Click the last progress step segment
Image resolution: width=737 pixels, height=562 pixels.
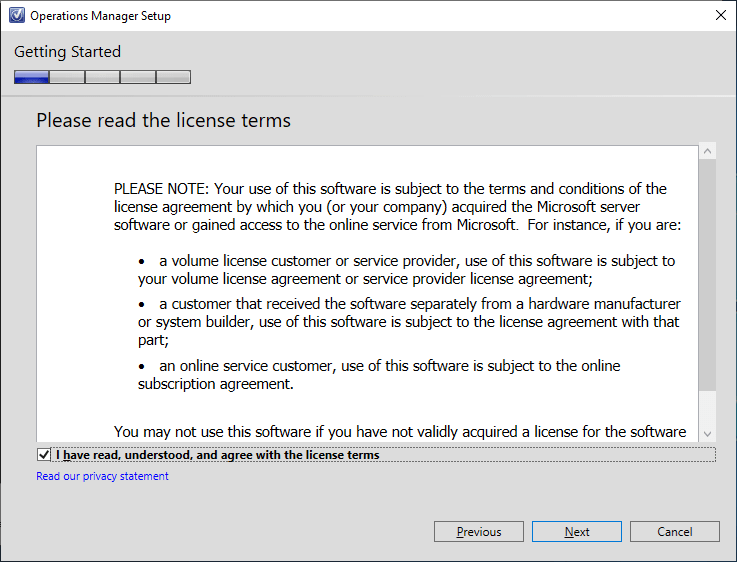pos(173,77)
